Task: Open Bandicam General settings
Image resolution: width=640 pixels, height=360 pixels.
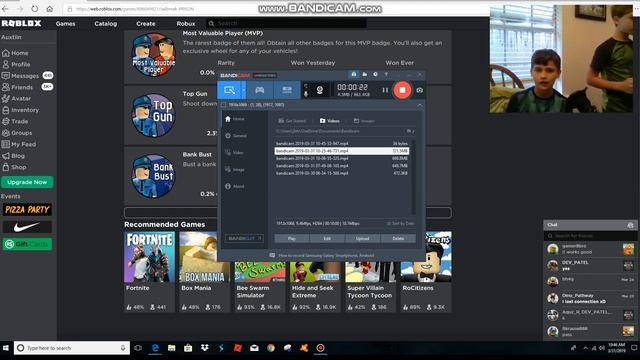Action: click(x=236, y=136)
